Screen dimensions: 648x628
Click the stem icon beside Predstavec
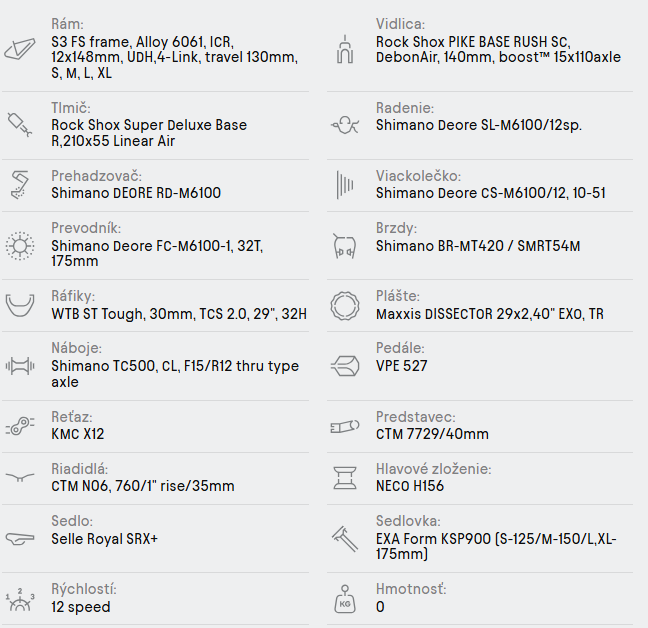pos(344,425)
